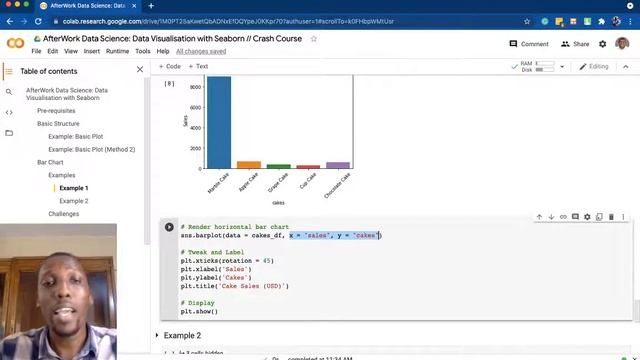Click the address bar URL
640x360 pixels.
pyautogui.click(x=228, y=21)
